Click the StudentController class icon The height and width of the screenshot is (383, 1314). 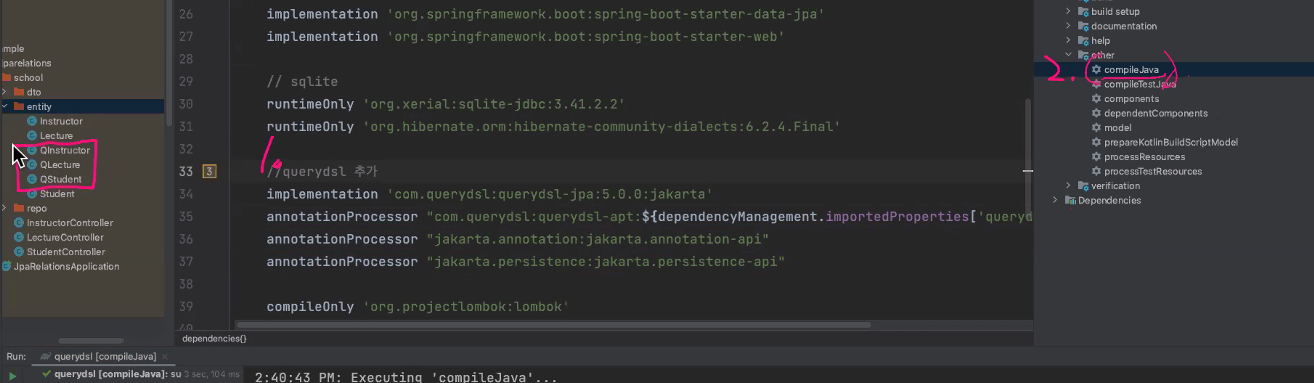tap(19, 252)
